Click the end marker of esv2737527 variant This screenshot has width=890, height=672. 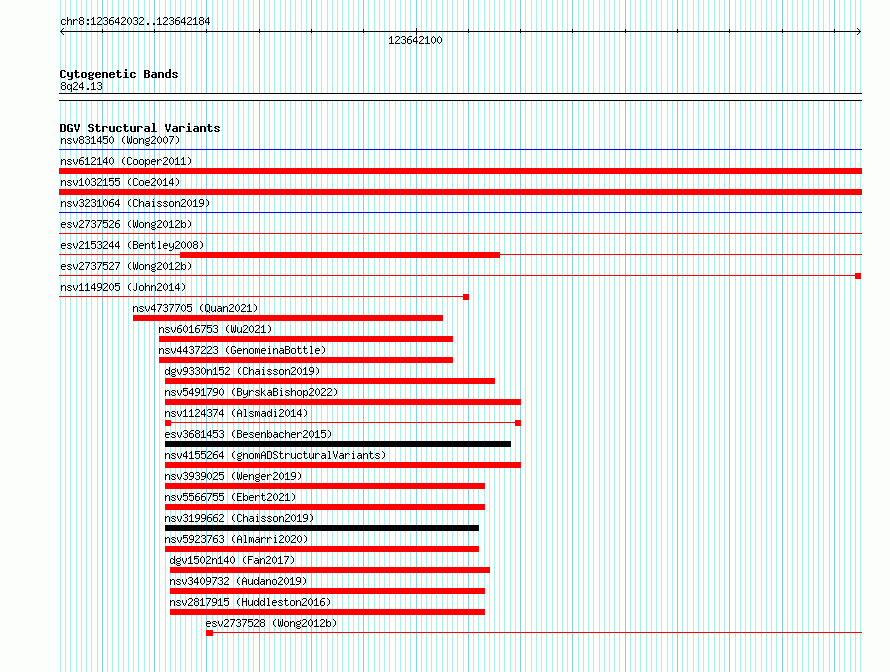coord(858,276)
